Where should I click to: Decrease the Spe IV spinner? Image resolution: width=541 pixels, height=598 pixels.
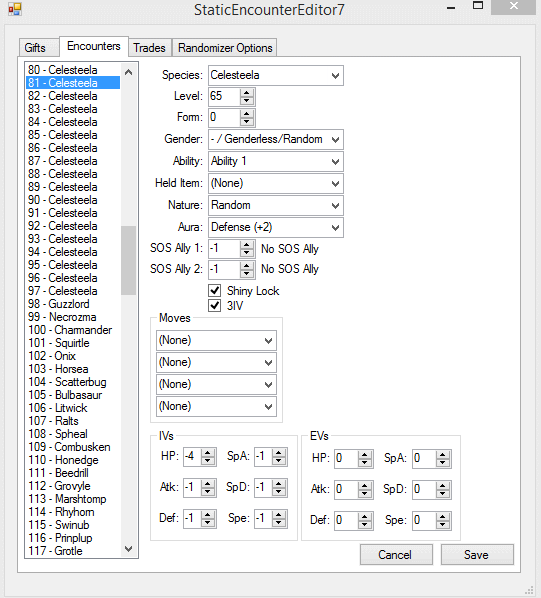click(x=279, y=523)
